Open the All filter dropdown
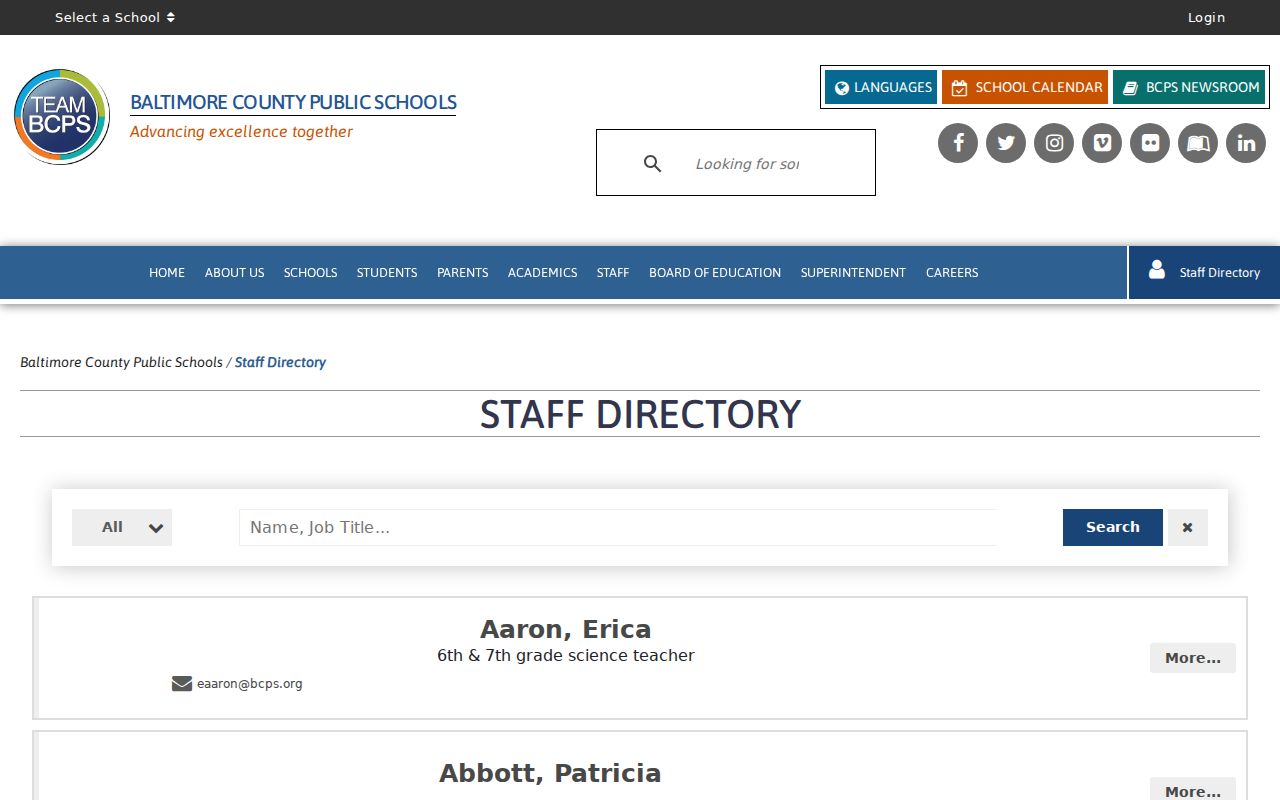 click(x=122, y=527)
